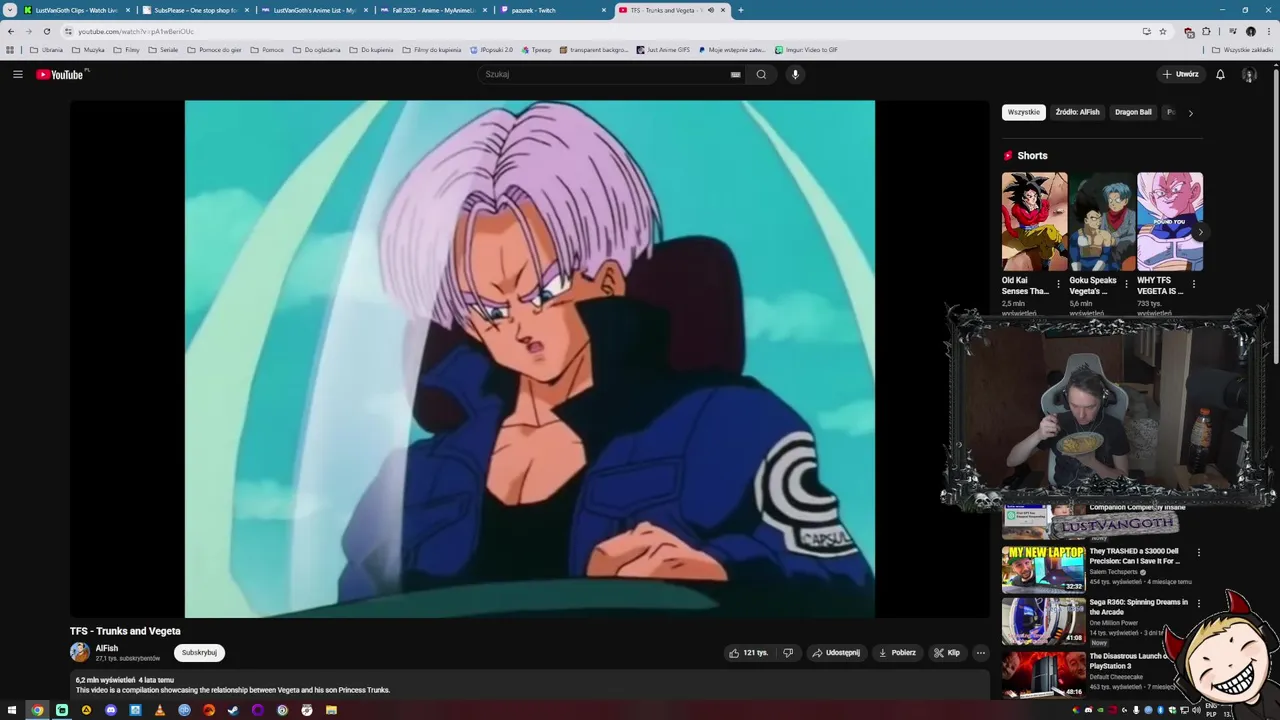Like the video showing 121 tys.
The height and width of the screenshot is (720, 1280).
pyautogui.click(x=749, y=653)
